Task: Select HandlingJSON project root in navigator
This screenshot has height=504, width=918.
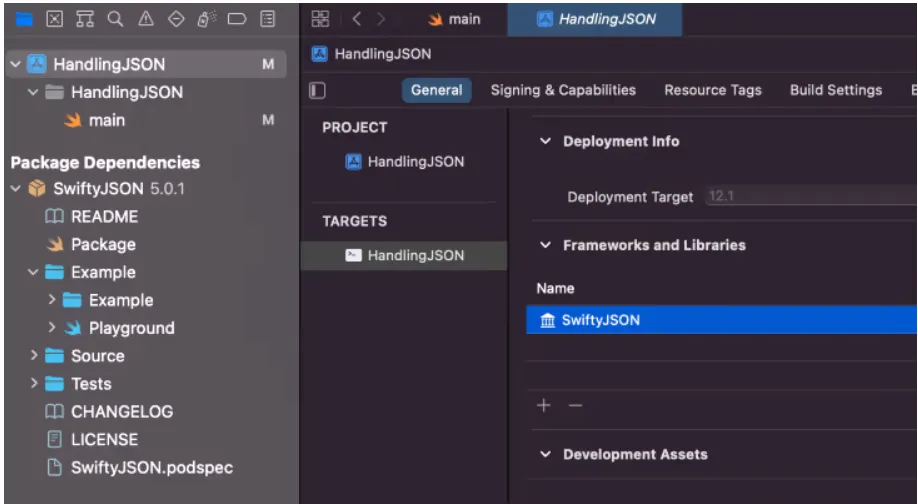Action: tap(146, 64)
